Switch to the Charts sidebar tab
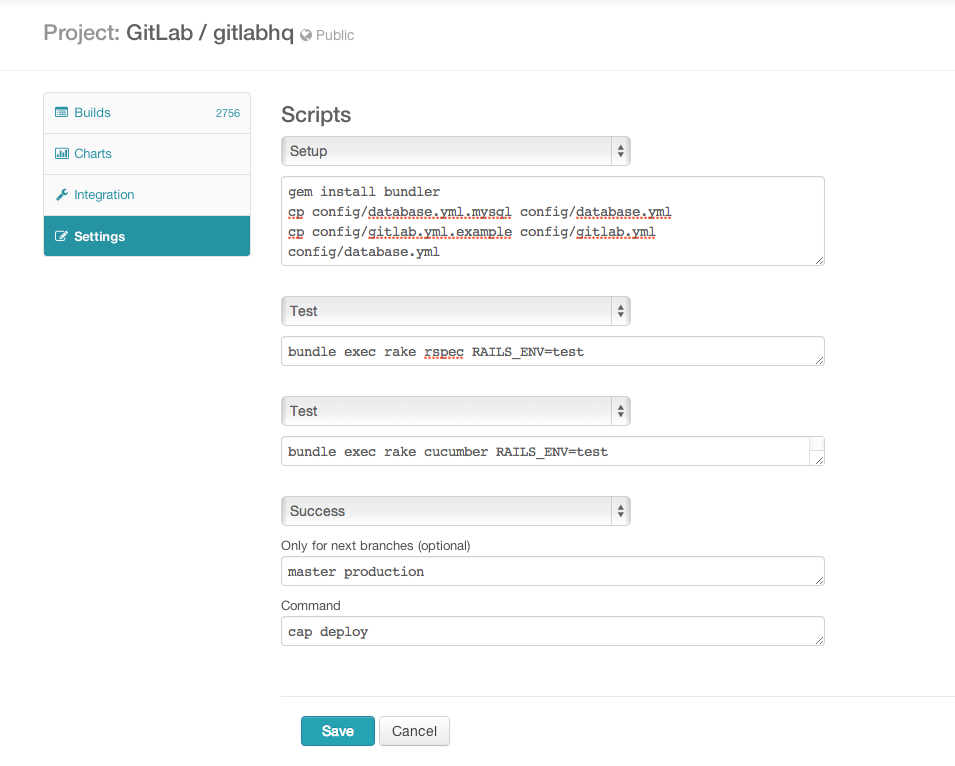Viewport: 955px width, 766px height. click(147, 154)
